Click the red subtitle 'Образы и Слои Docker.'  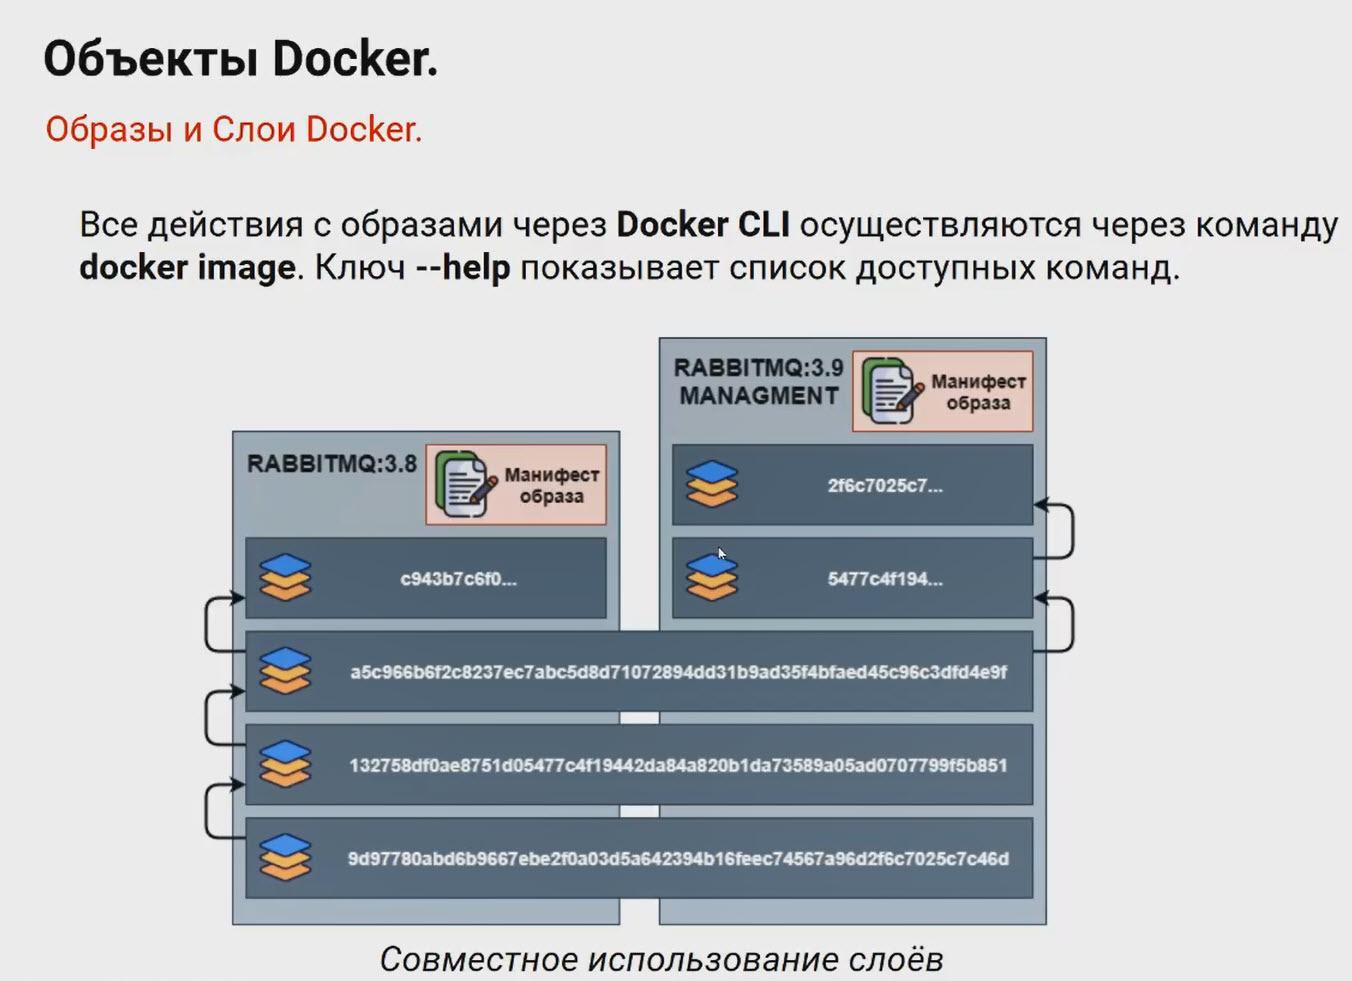point(234,129)
